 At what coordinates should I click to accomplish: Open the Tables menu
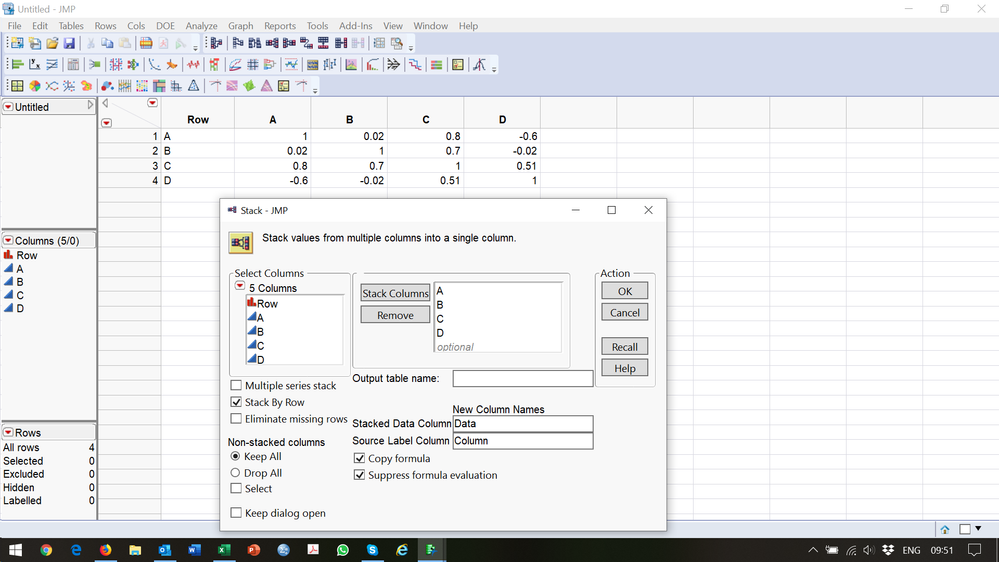point(71,25)
